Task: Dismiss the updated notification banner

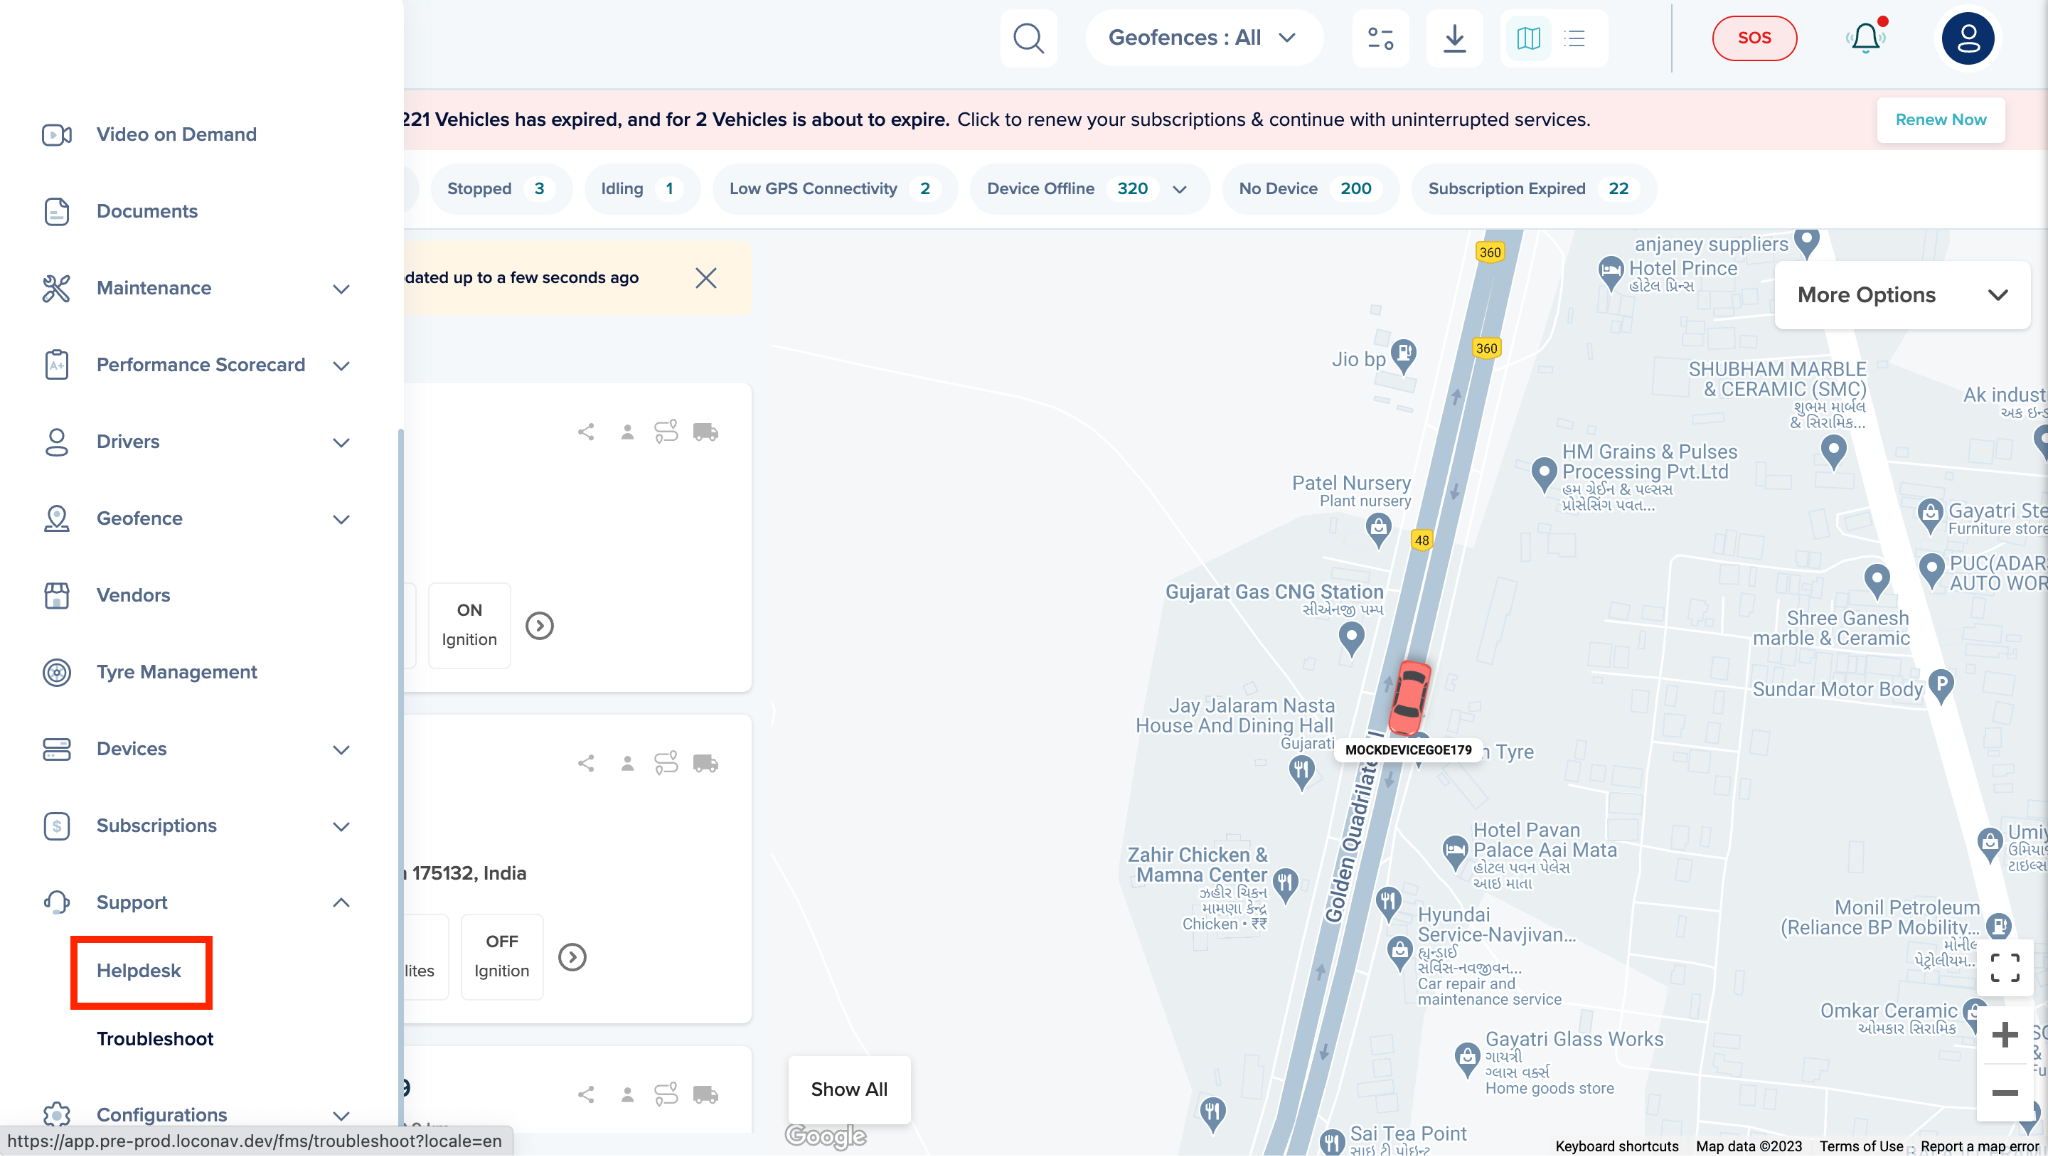Action: [x=706, y=278]
